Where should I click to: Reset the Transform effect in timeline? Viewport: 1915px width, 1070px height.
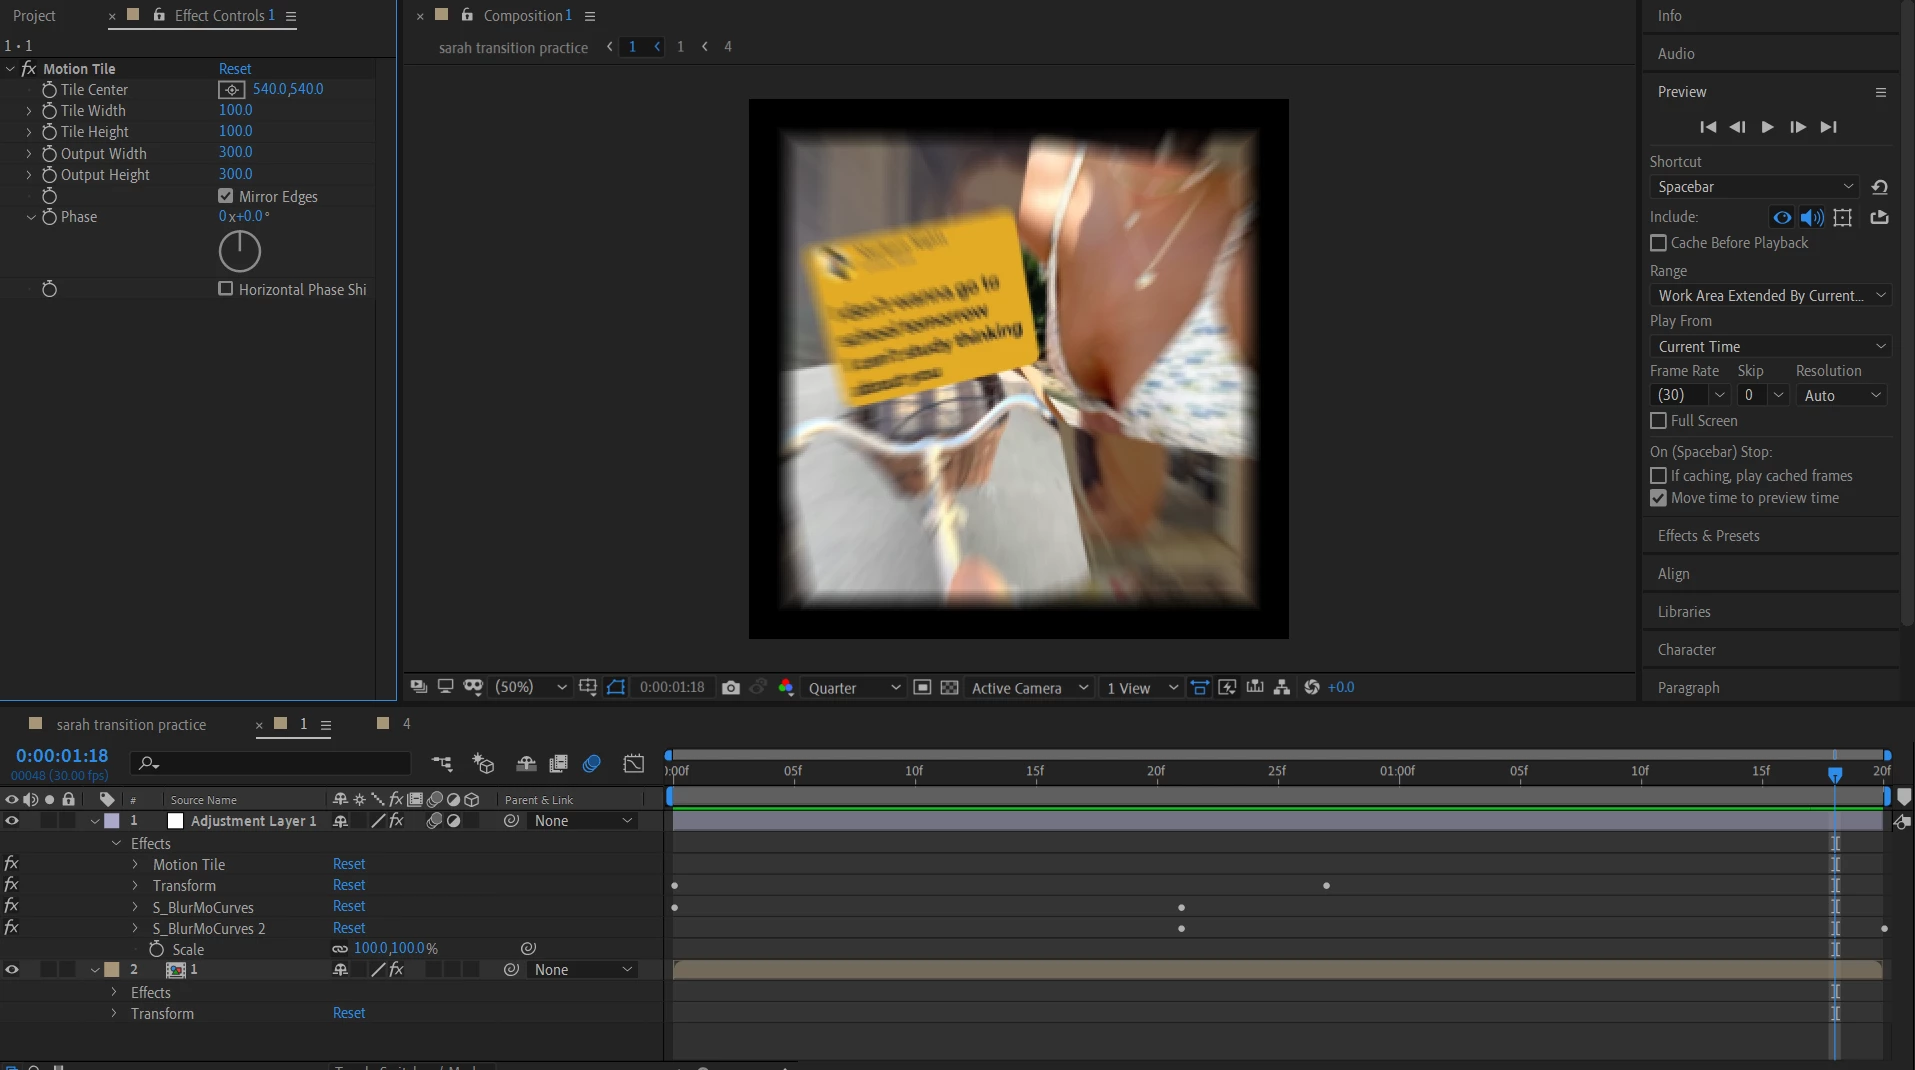[x=349, y=886]
